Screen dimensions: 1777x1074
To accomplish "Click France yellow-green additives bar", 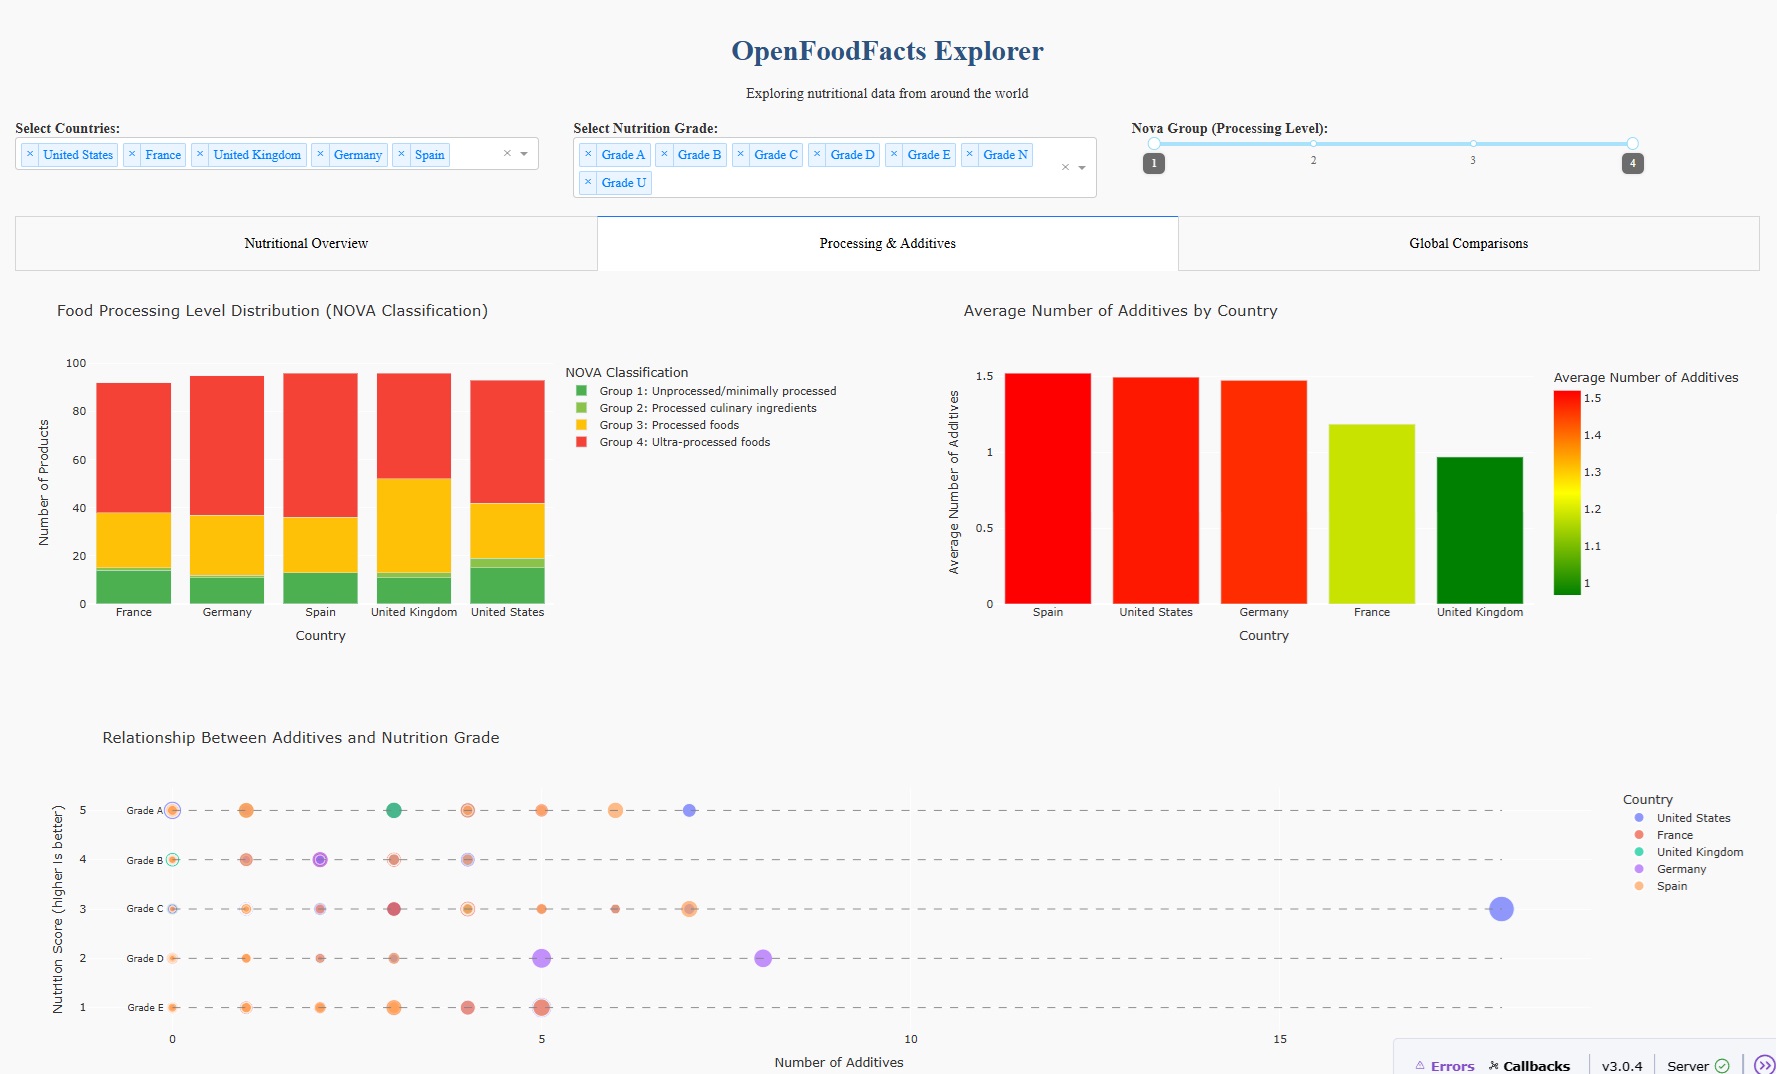I will 1372,514.
